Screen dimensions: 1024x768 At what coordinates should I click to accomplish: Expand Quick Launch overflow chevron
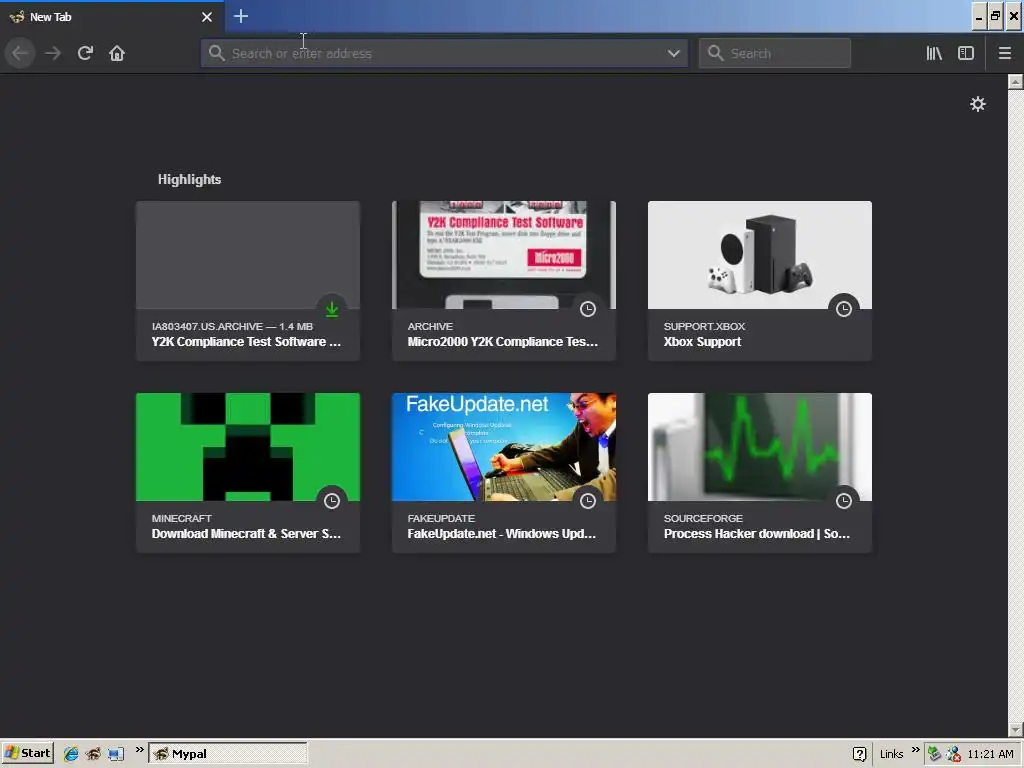click(x=139, y=750)
